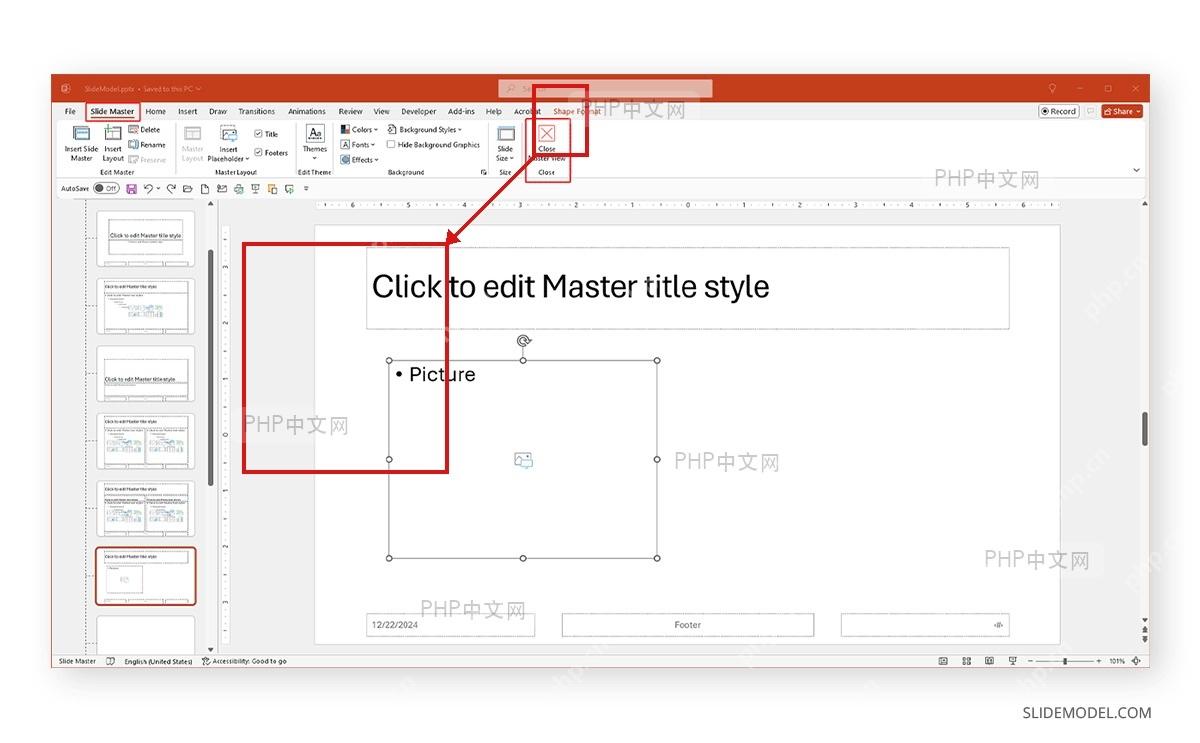Rename the selected layout
The width and height of the screenshot is (1200, 743).
(146, 144)
